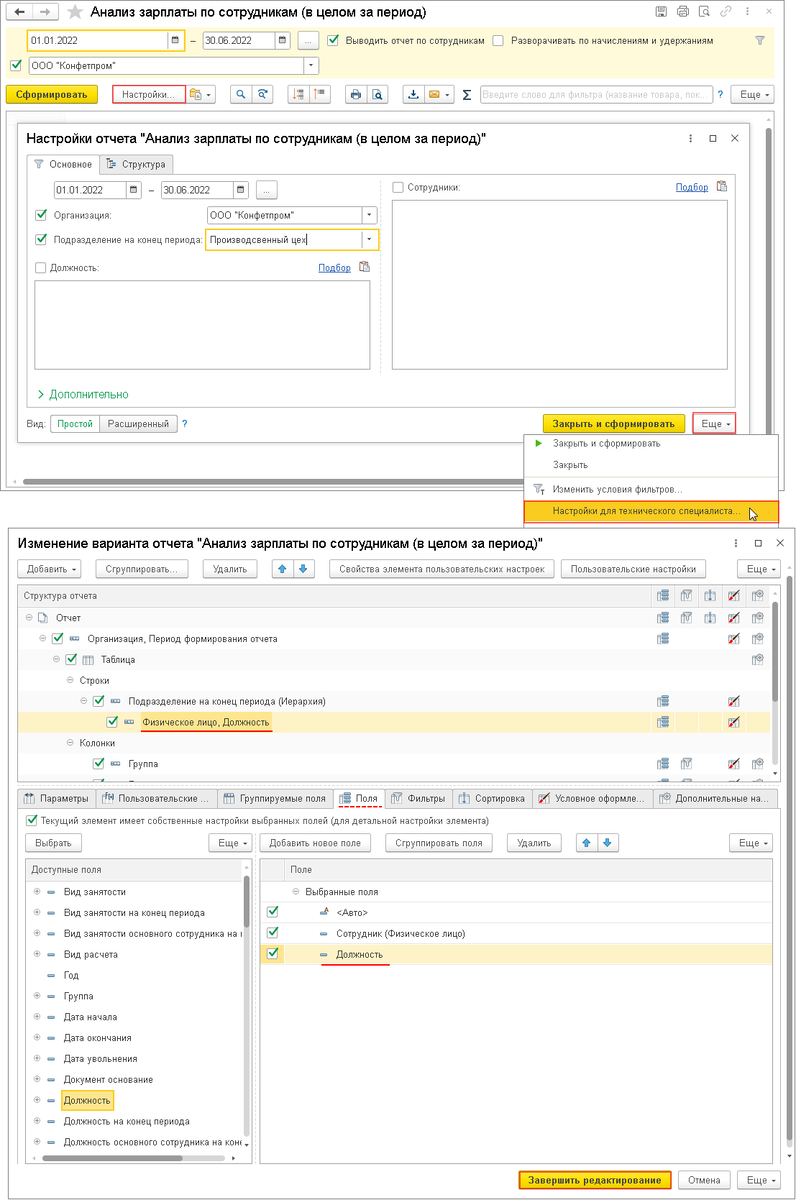Toggle the Выводить отчет по сотрудникам checkbox
The image size is (796, 1200).
pos(334,41)
